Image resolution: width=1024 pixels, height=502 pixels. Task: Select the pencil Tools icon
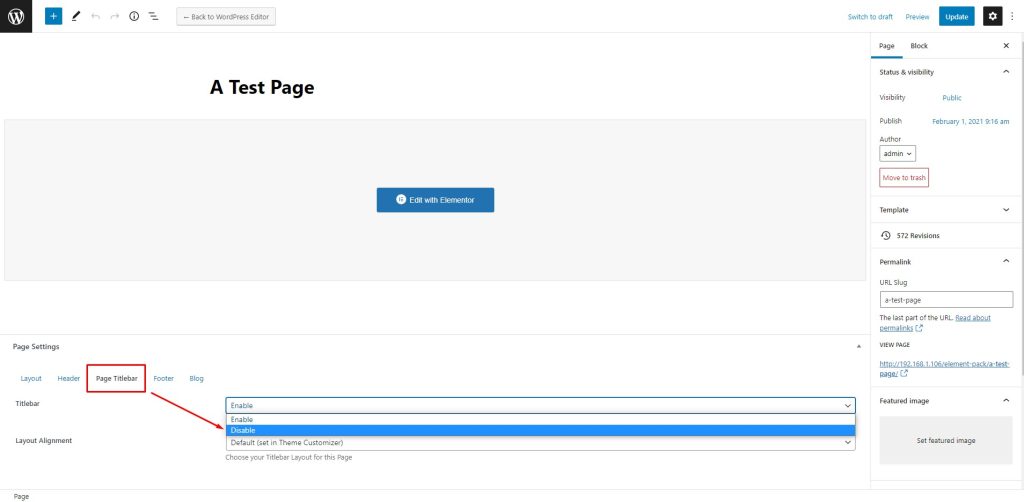click(76, 16)
